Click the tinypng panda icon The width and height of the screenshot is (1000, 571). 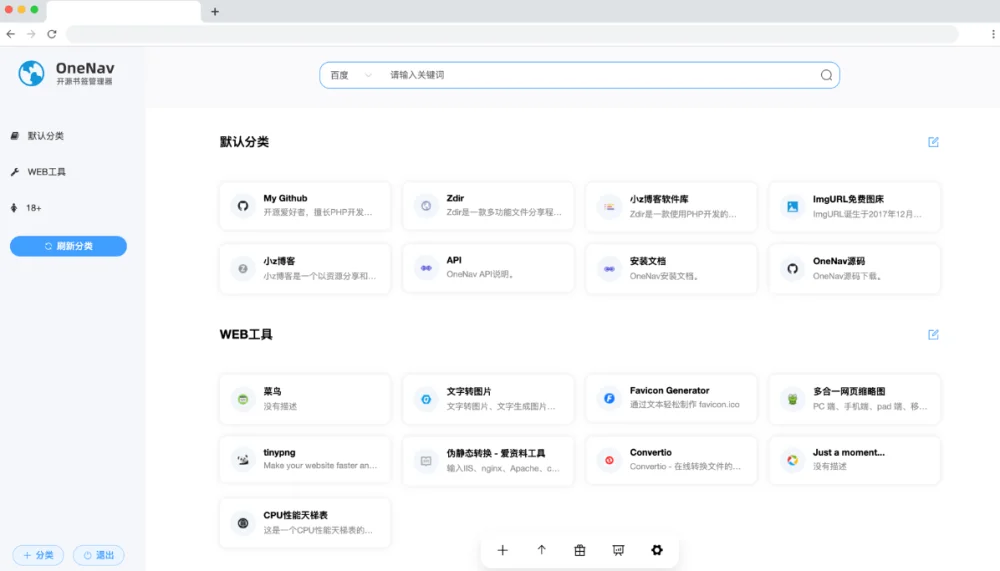click(243, 459)
